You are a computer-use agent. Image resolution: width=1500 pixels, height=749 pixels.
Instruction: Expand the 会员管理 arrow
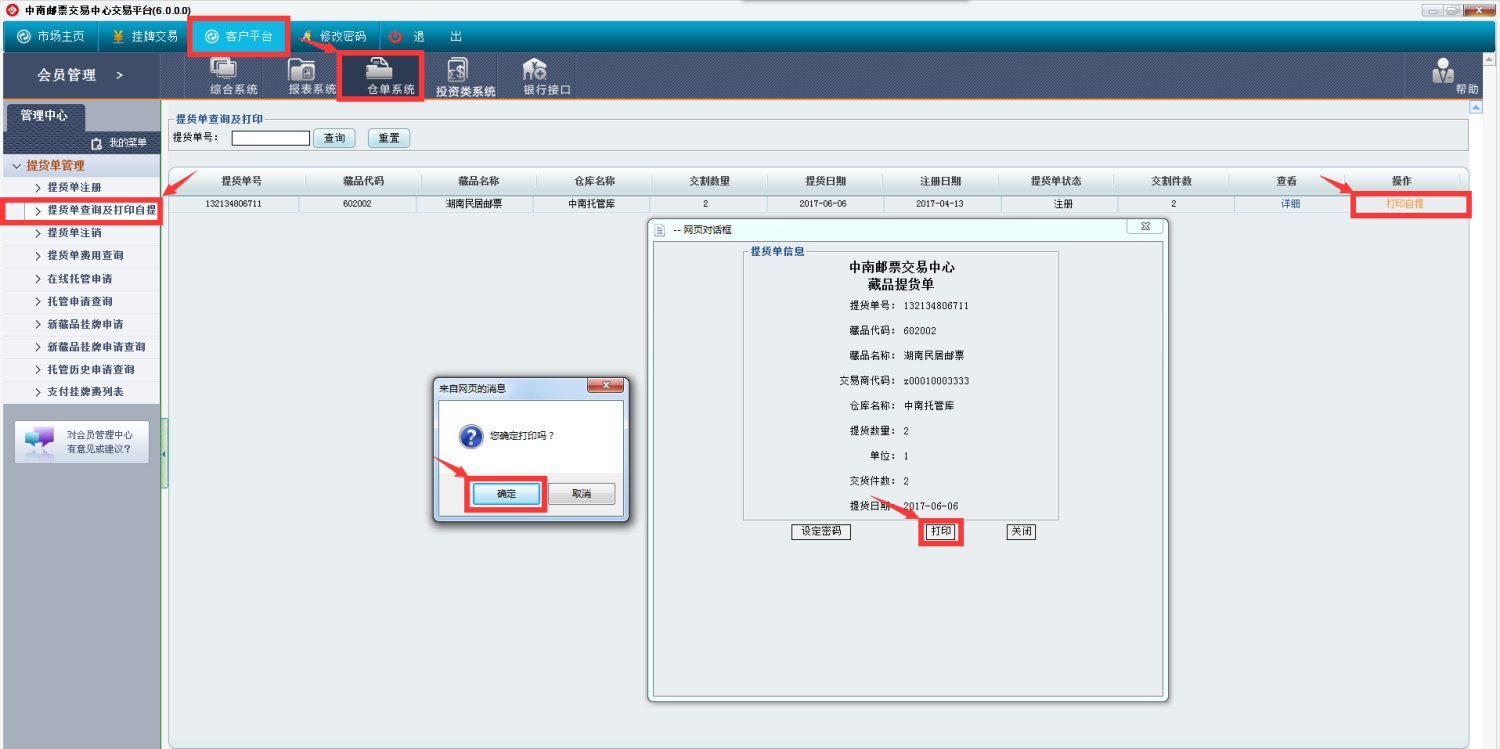click(119, 76)
